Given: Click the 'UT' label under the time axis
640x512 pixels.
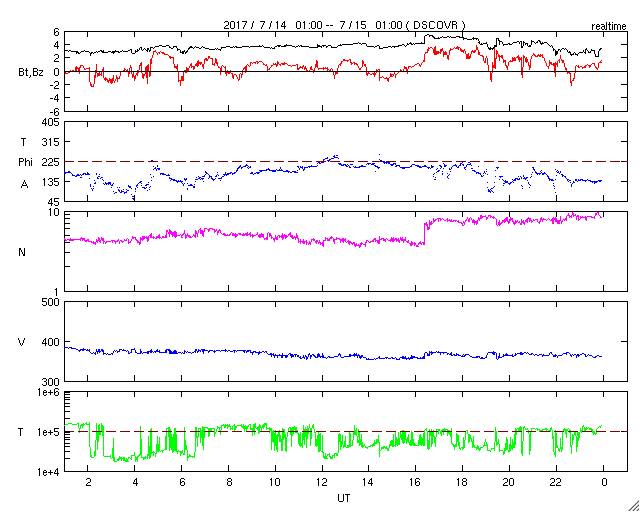Looking at the screenshot, I should pyautogui.click(x=344, y=498).
